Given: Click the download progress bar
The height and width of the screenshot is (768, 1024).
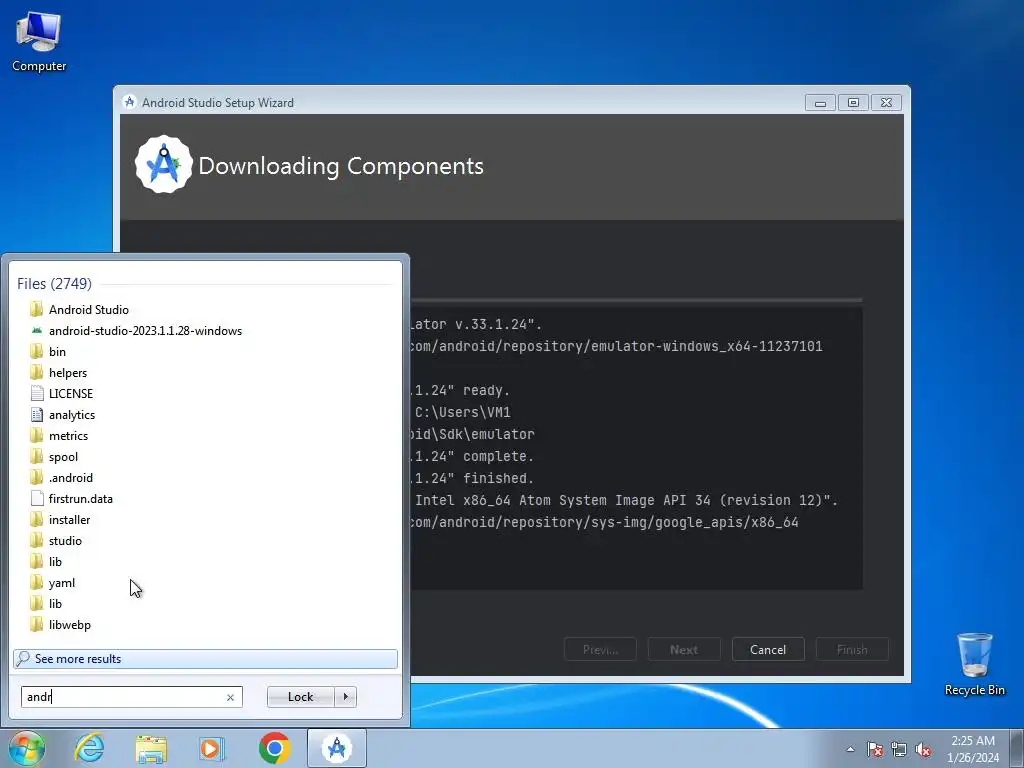Looking at the screenshot, I should click(636, 300).
